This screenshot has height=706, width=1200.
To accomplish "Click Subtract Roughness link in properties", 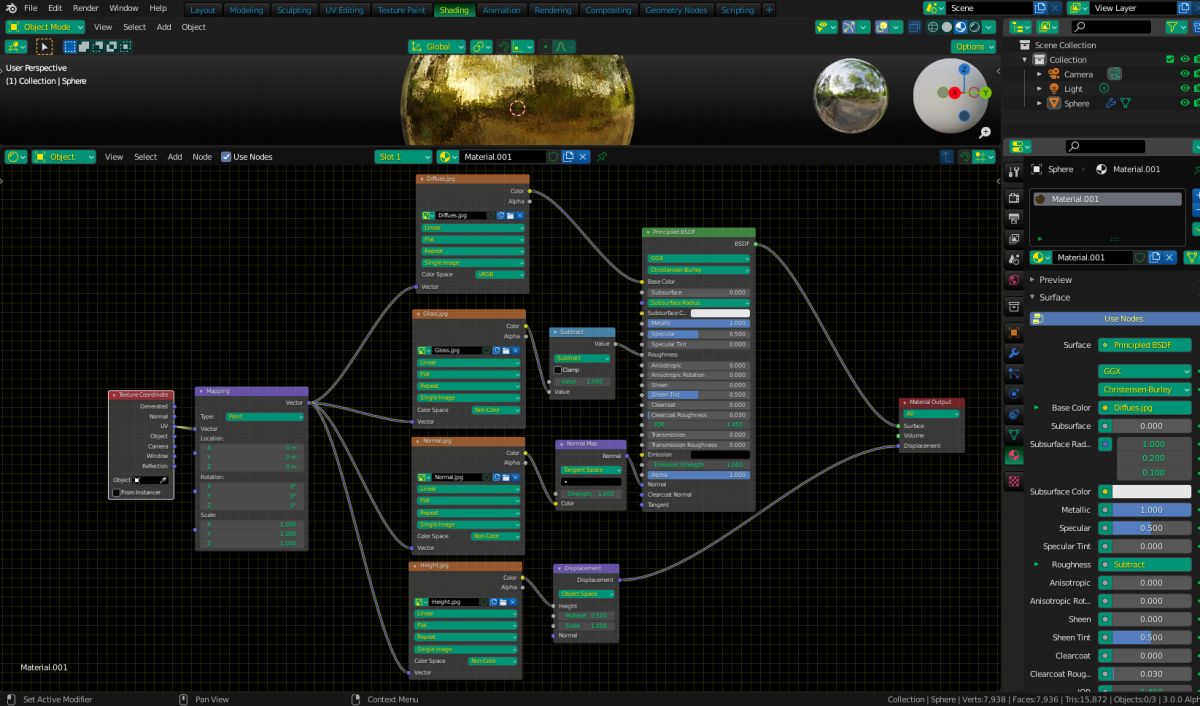I will click(x=1145, y=564).
